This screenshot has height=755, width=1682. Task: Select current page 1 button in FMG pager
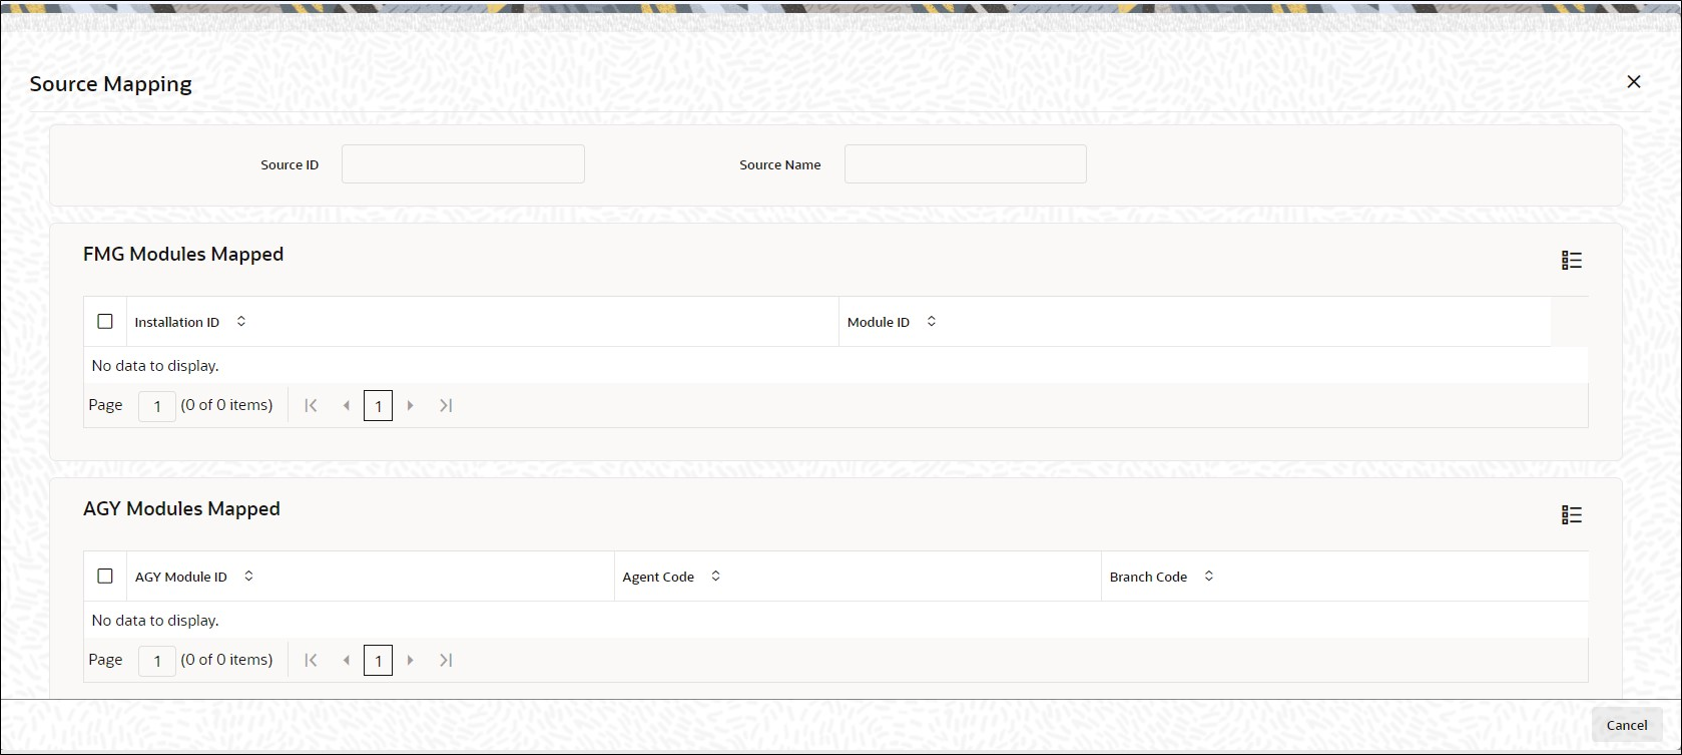(378, 406)
